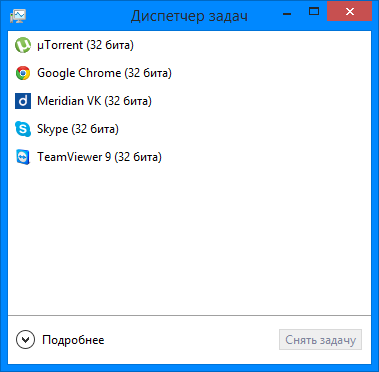This screenshot has height=372, width=379.
Task: Open the Task Manager title bar system icon
Action: [18, 16]
